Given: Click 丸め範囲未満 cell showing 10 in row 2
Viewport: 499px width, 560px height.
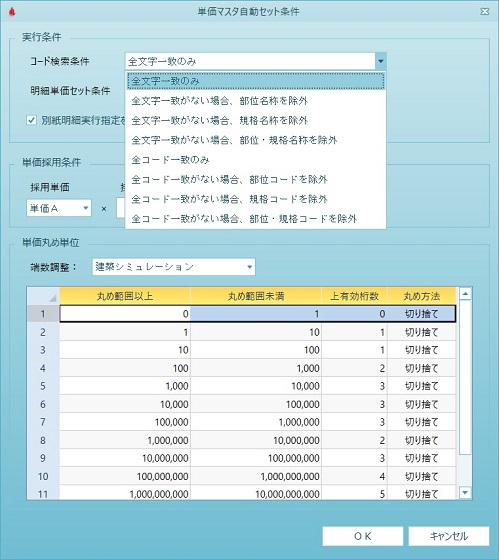Looking at the screenshot, I should click(256, 332).
